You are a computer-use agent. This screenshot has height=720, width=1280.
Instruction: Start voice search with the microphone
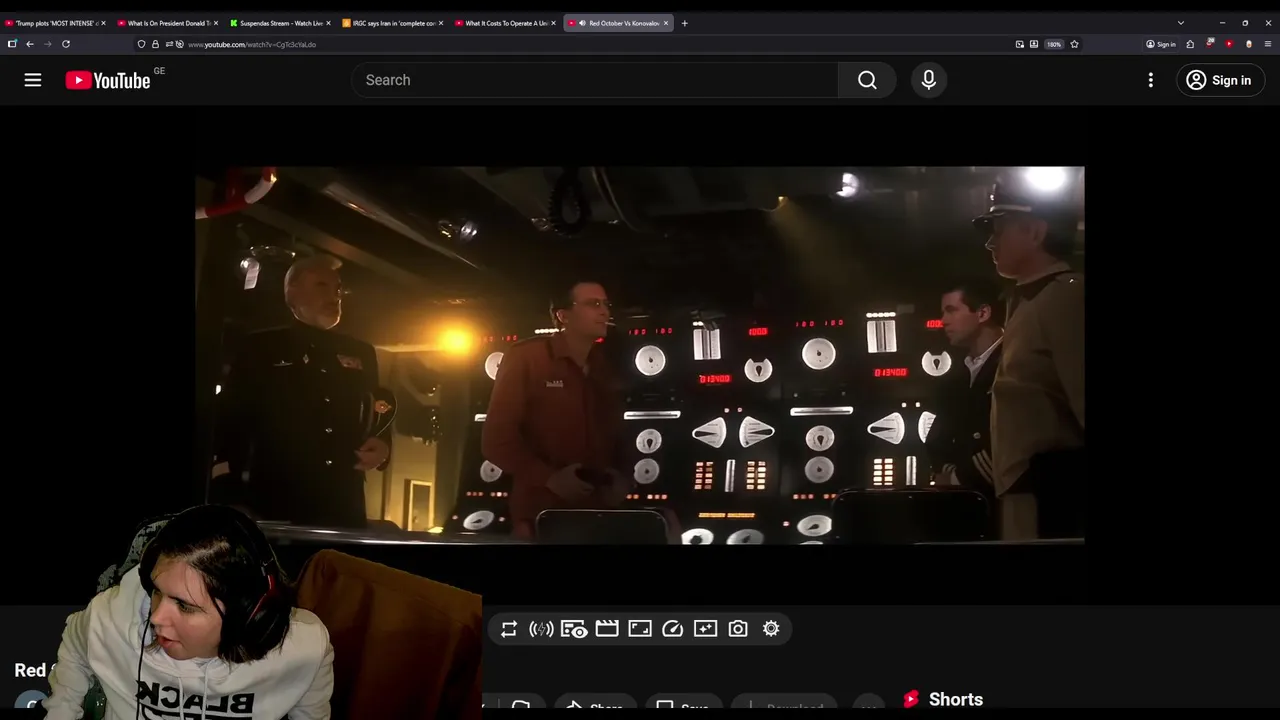pos(929,80)
